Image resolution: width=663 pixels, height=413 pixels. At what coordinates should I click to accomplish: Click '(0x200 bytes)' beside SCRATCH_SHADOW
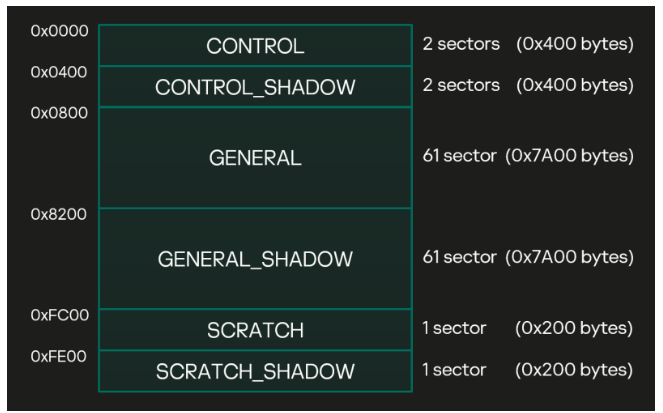(574, 370)
